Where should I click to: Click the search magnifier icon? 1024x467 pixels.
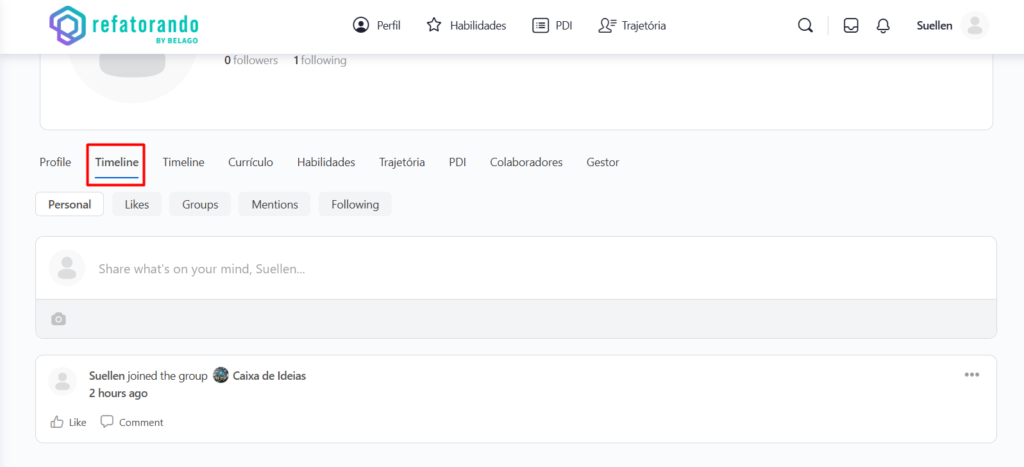[x=805, y=26]
